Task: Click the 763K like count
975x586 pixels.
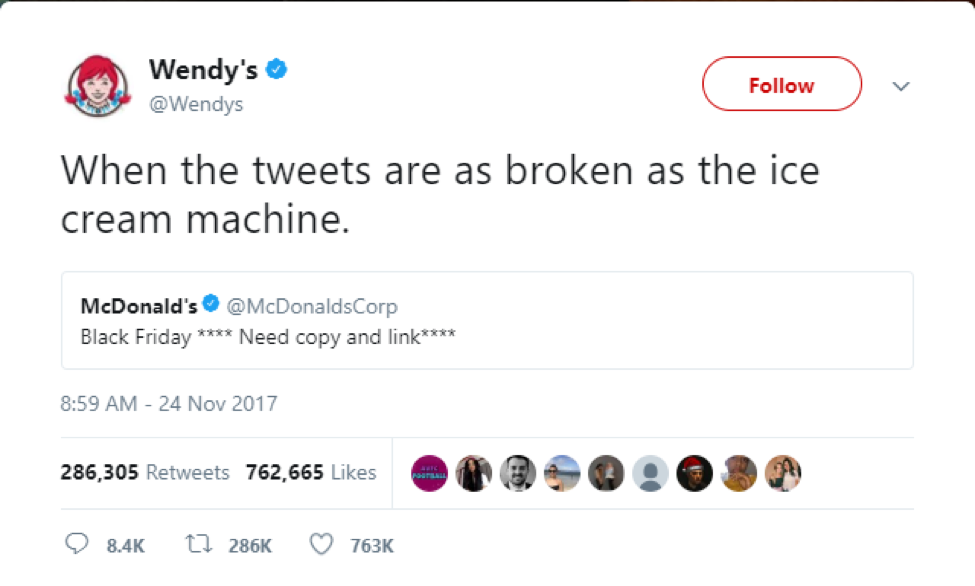Action: coord(371,546)
